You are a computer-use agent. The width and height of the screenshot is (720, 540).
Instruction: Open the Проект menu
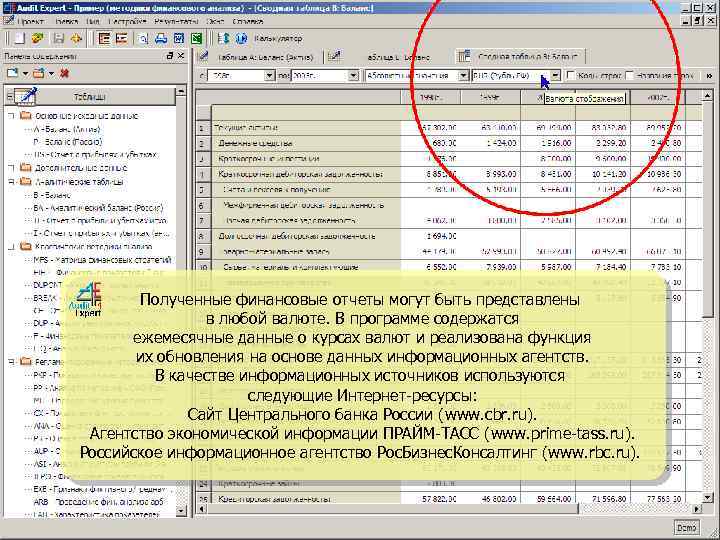[x=30, y=21]
